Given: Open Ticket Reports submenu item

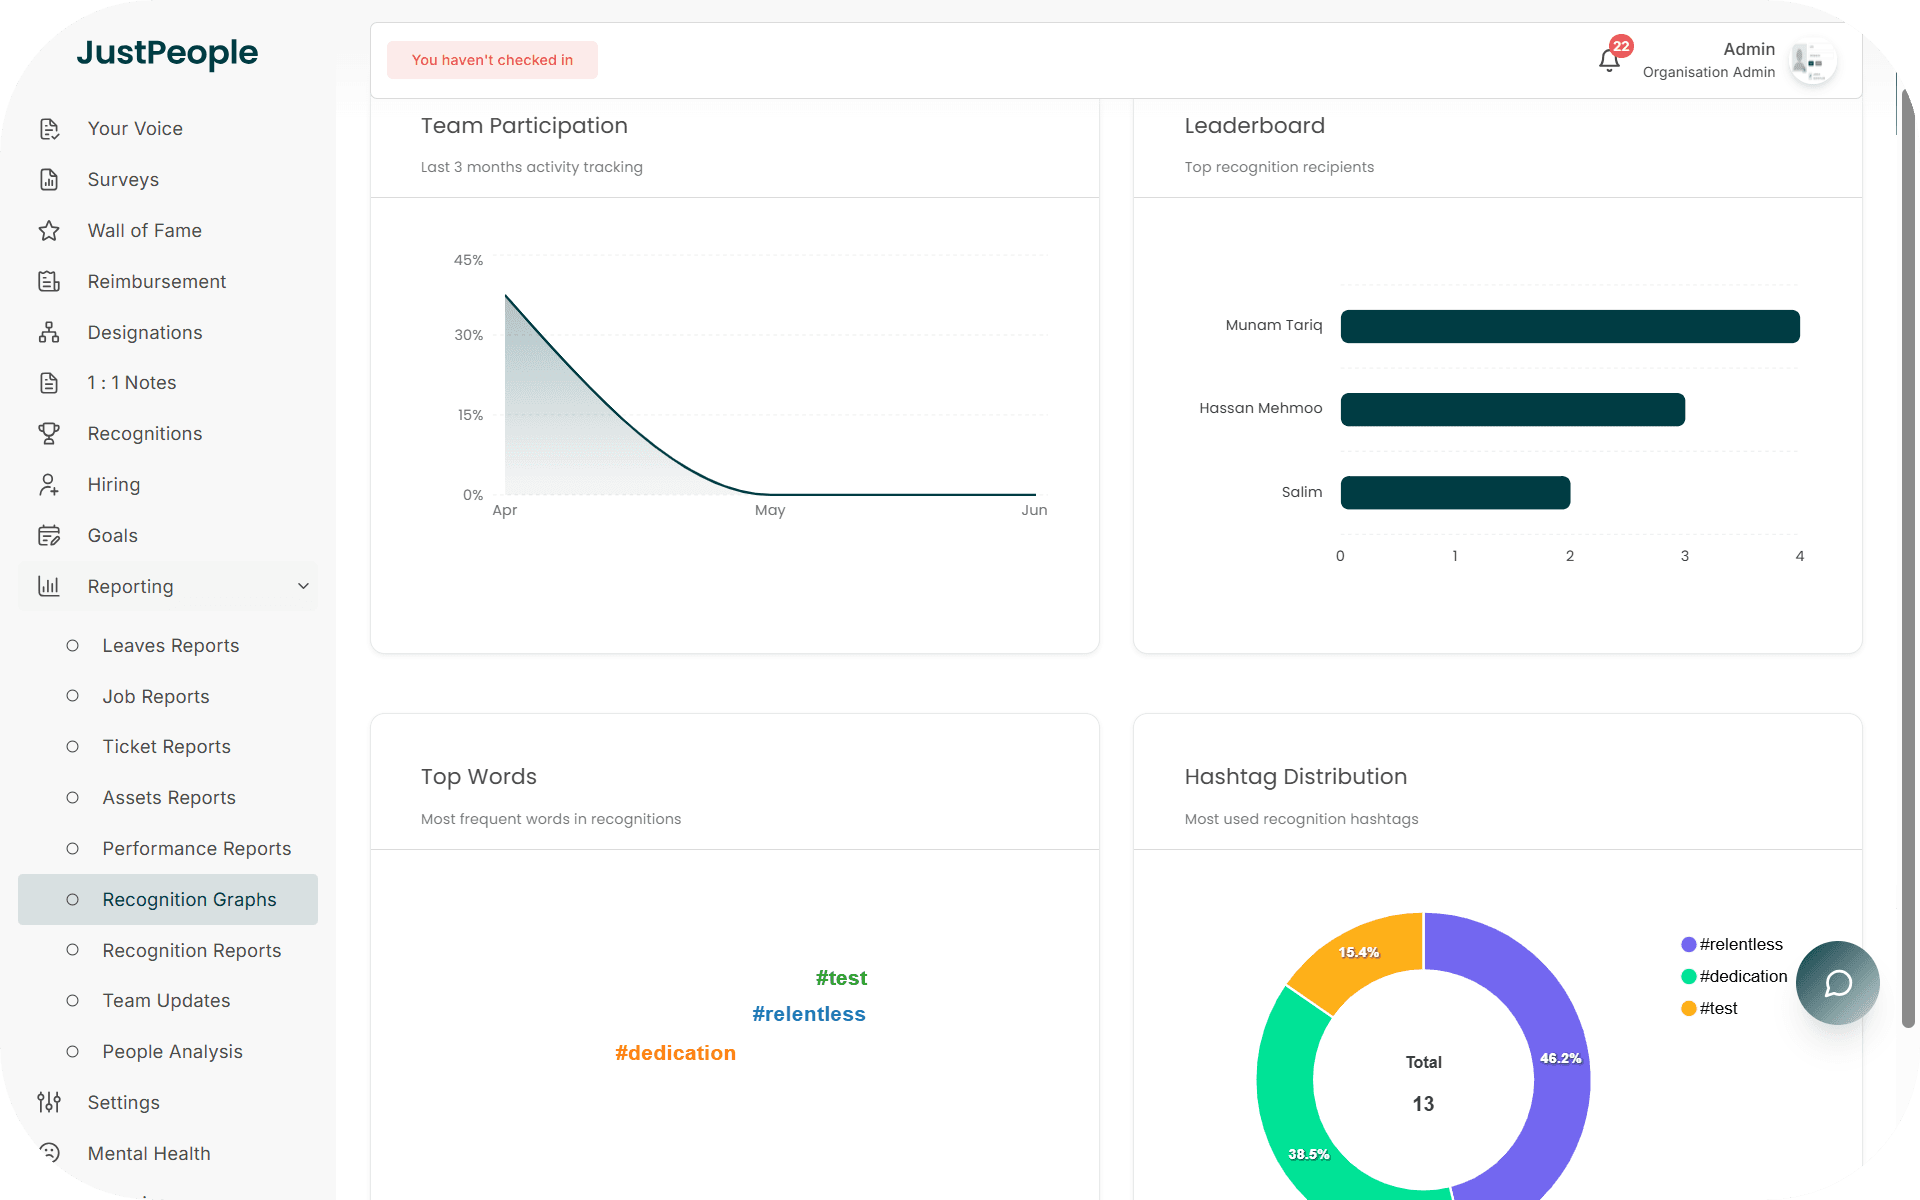Looking at the screenshot, I should coord(168,747).
